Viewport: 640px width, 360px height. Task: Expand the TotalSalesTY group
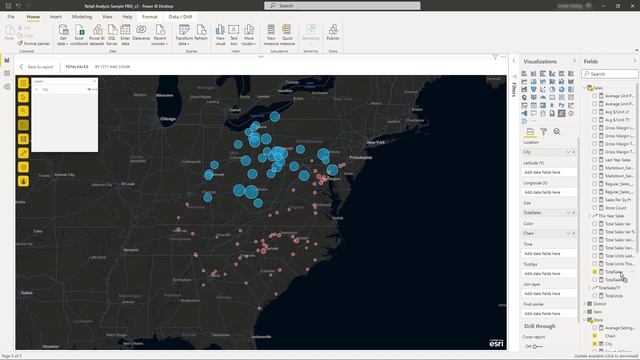tap(589, 288)
